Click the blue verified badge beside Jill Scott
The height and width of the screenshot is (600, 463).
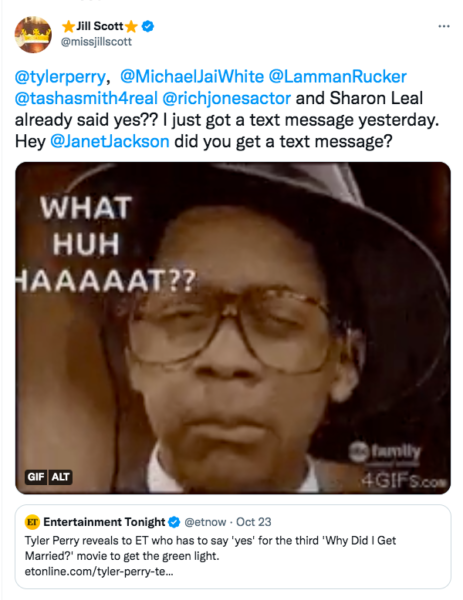[x=148, y=26]
